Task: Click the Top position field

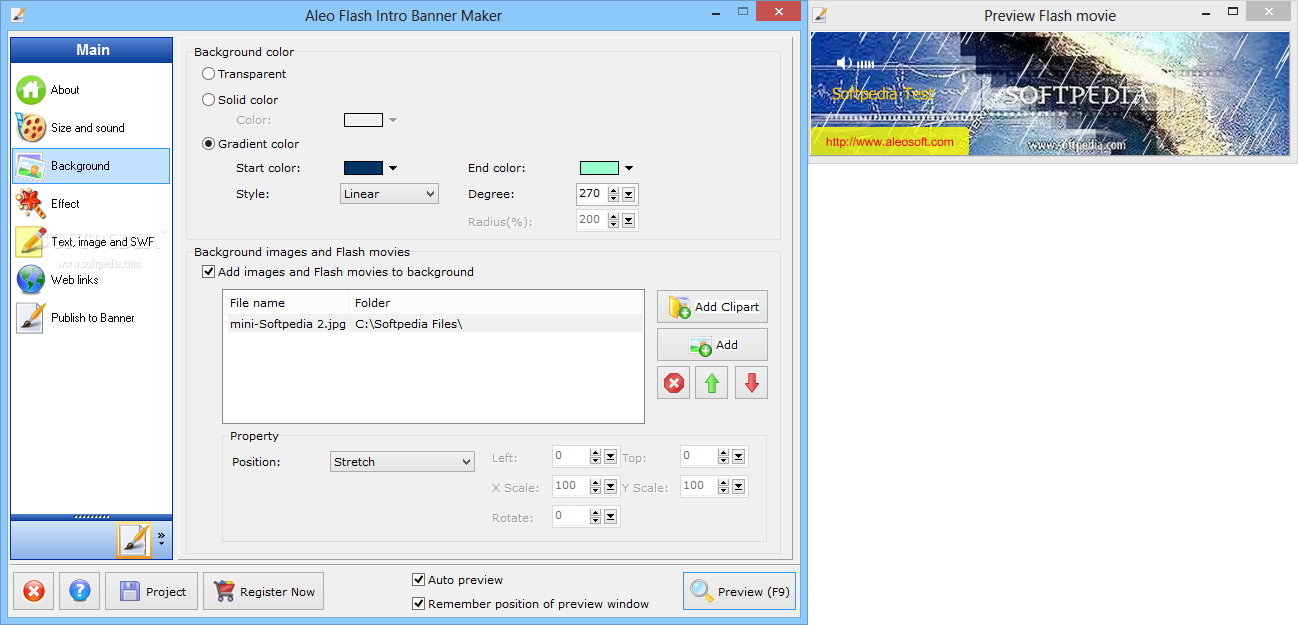Action: click(x=697, y=456)
